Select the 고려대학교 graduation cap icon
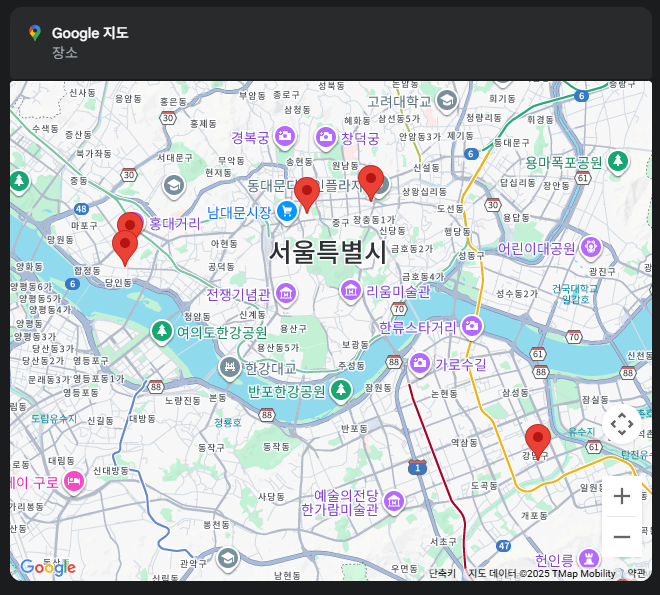This screenshot has width=660, height=595. click(447, 101)
